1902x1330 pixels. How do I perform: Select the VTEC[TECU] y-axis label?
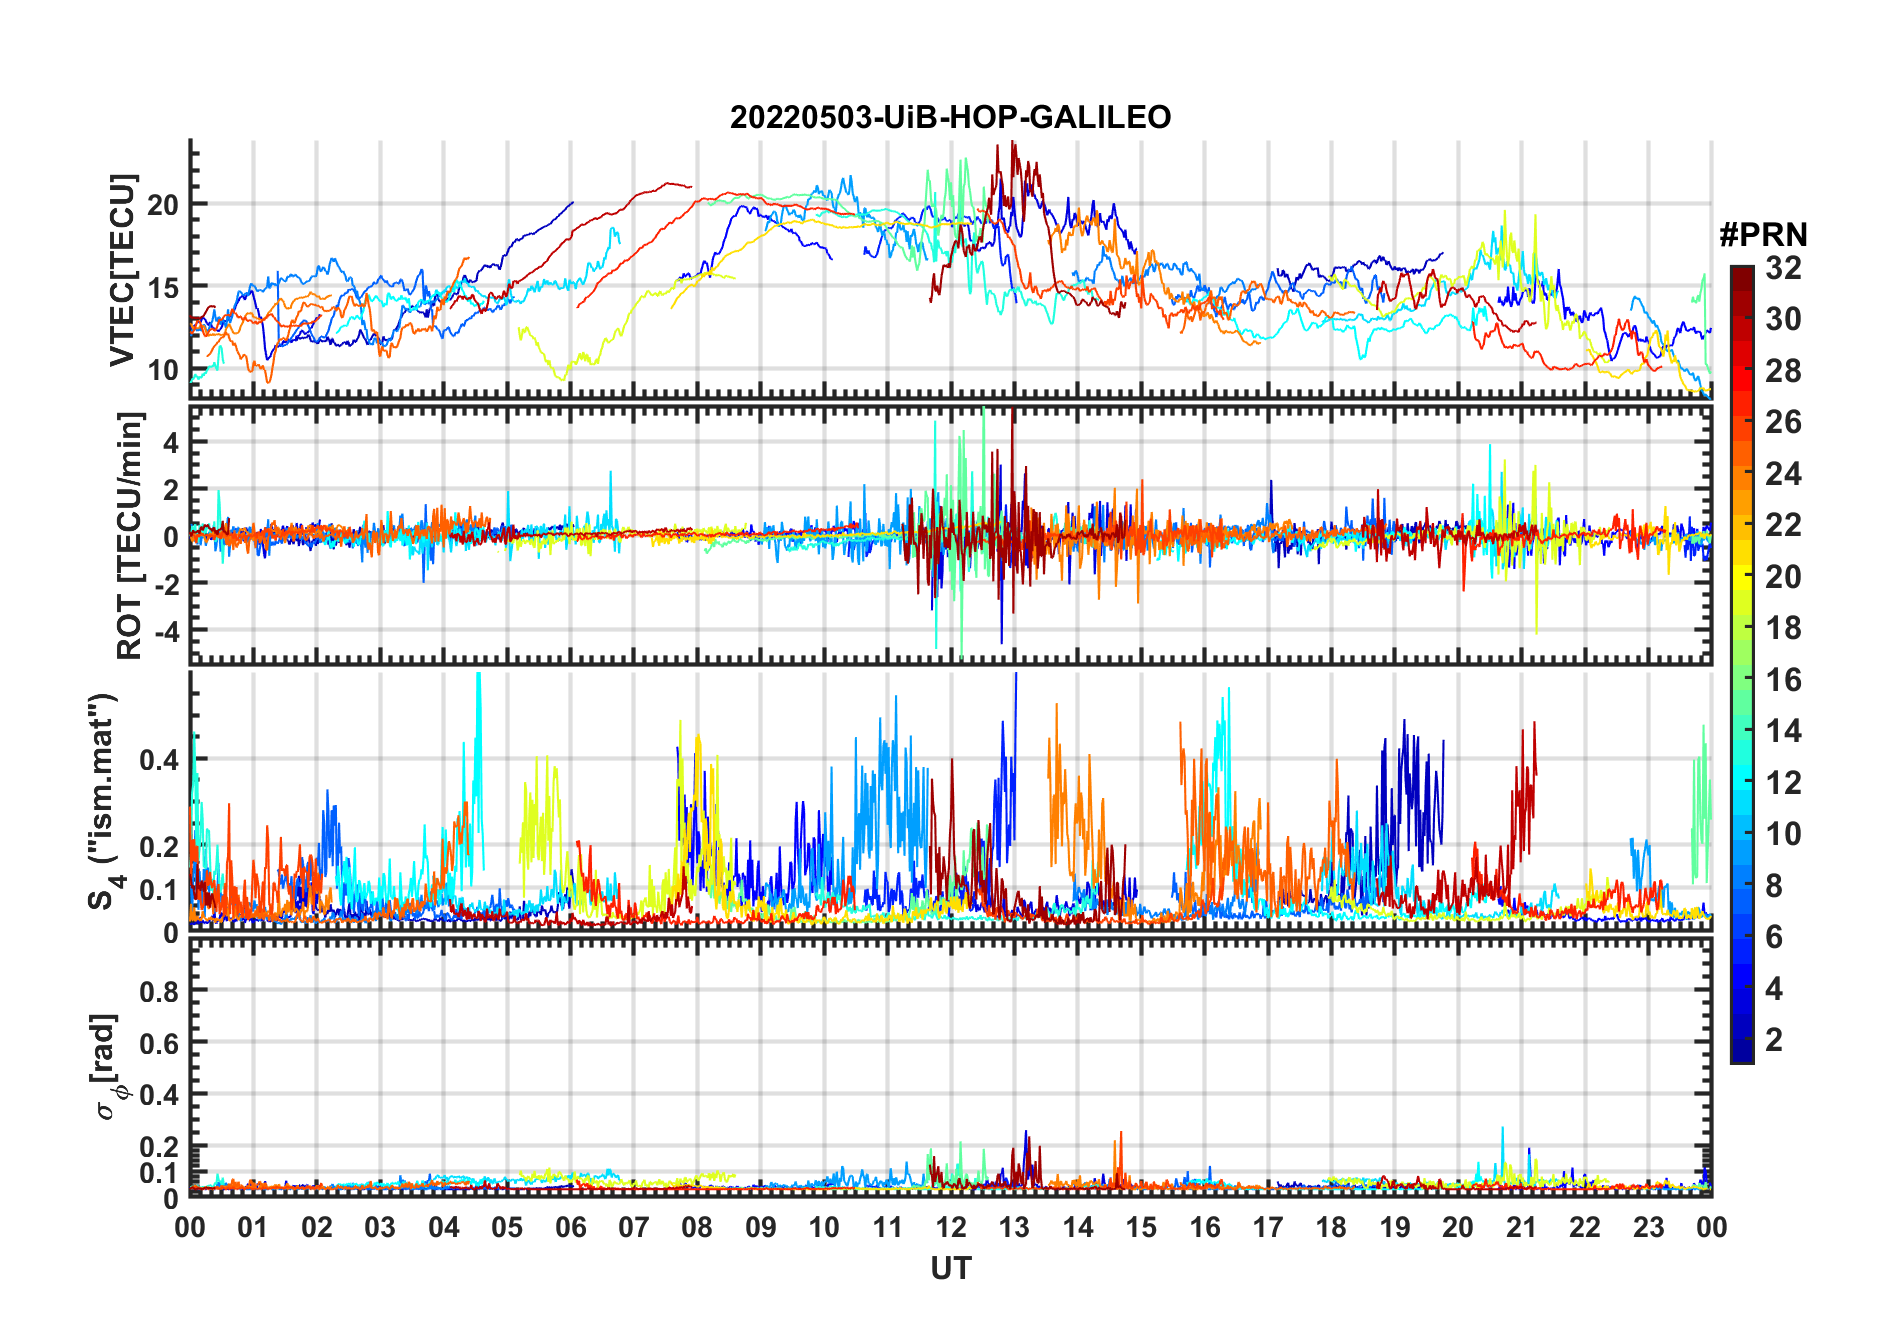point(122,271)
